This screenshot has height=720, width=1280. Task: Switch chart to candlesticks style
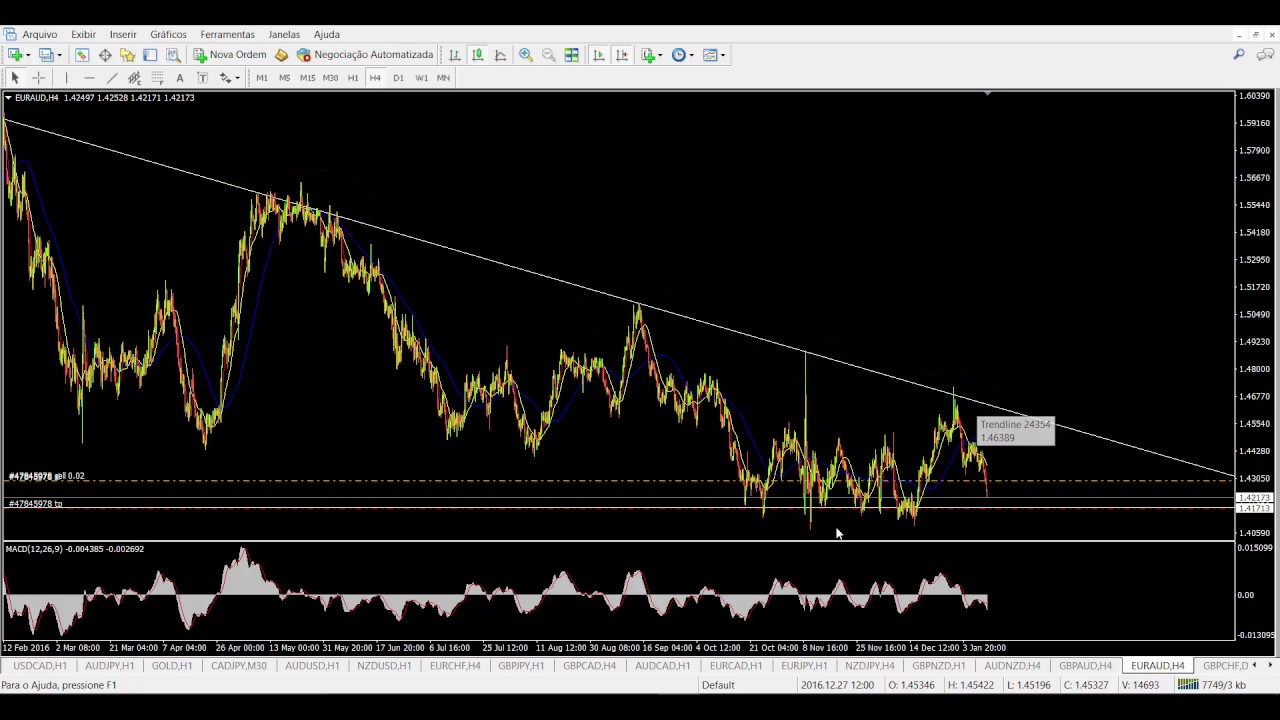click(478, 55)
